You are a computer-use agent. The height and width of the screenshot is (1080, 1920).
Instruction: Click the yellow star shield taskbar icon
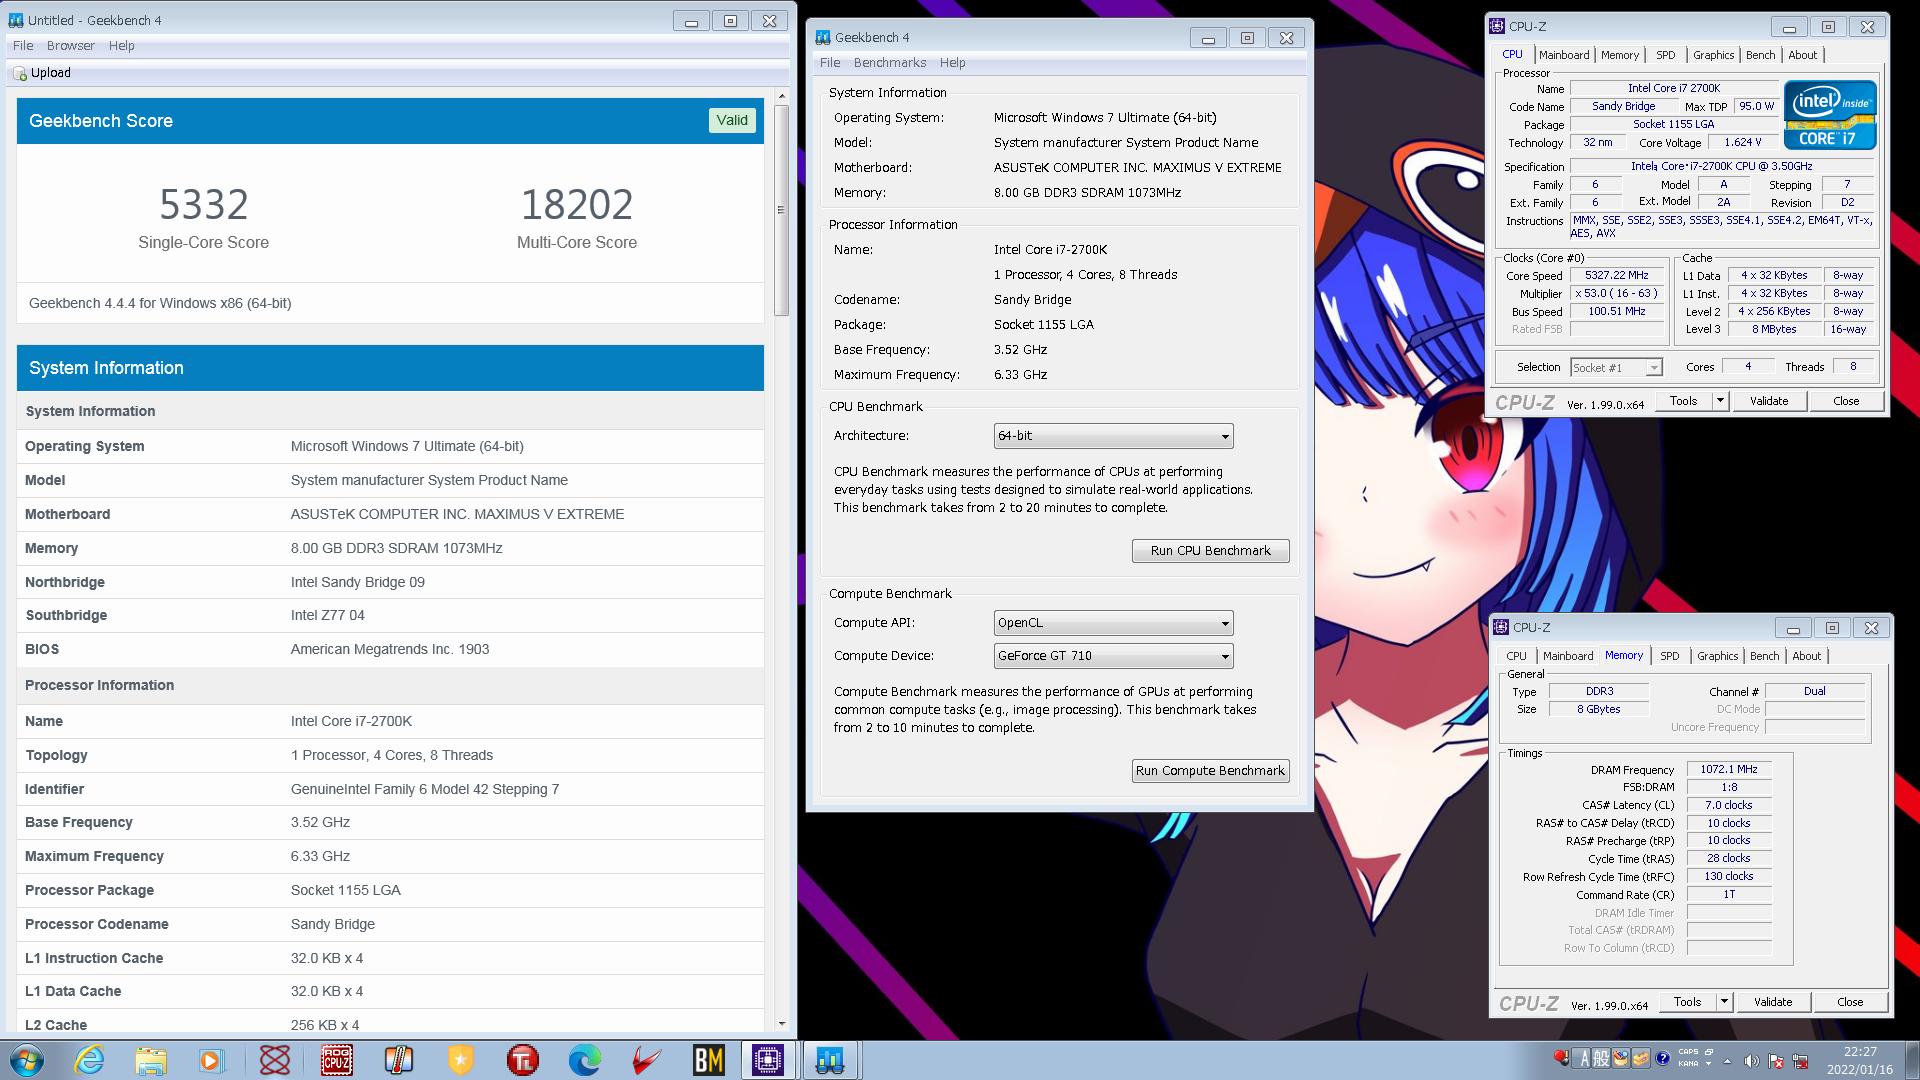(460, 1060)
